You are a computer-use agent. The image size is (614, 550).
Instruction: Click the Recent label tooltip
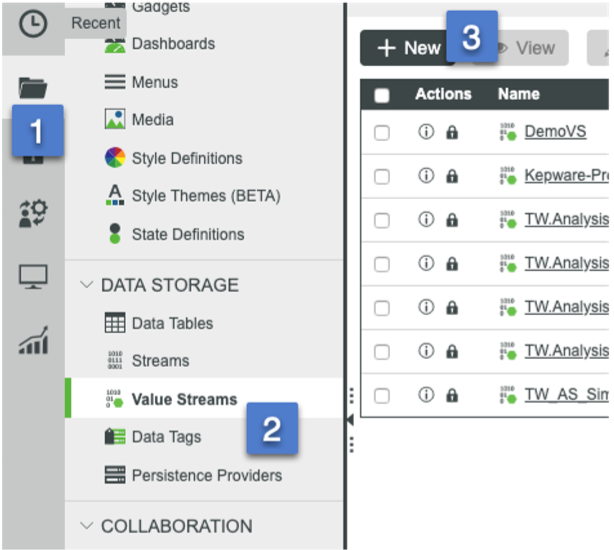pyautogui.click(x=96, y=23)
